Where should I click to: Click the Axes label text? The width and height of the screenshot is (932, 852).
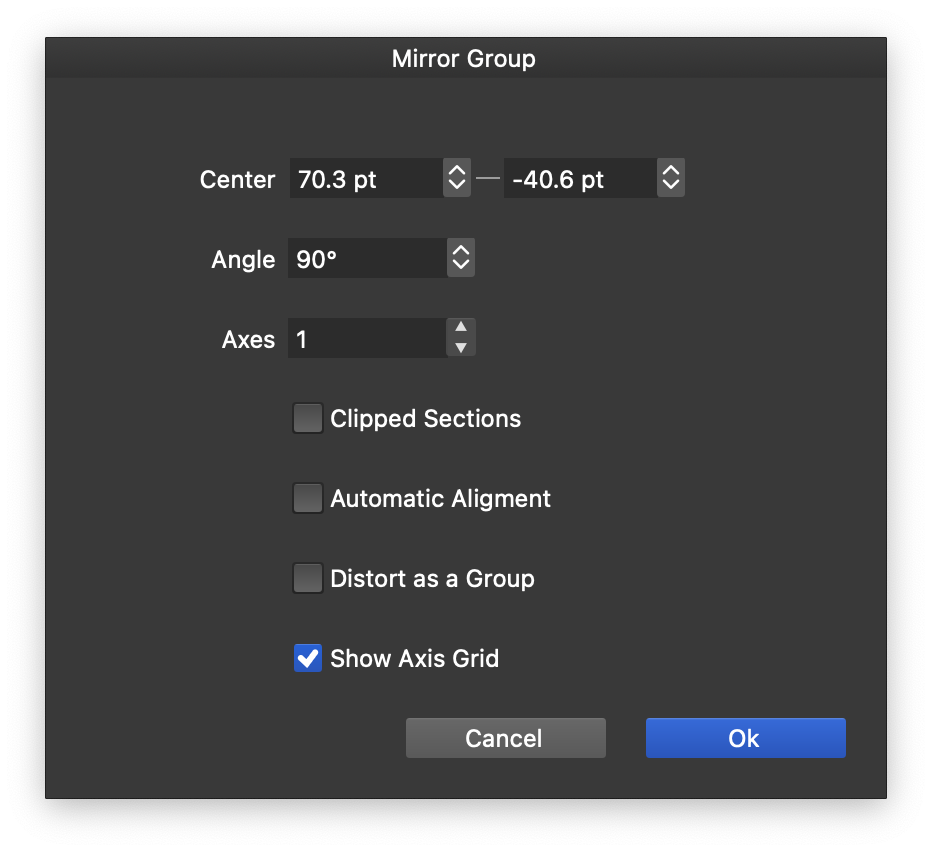coord(248,339)
